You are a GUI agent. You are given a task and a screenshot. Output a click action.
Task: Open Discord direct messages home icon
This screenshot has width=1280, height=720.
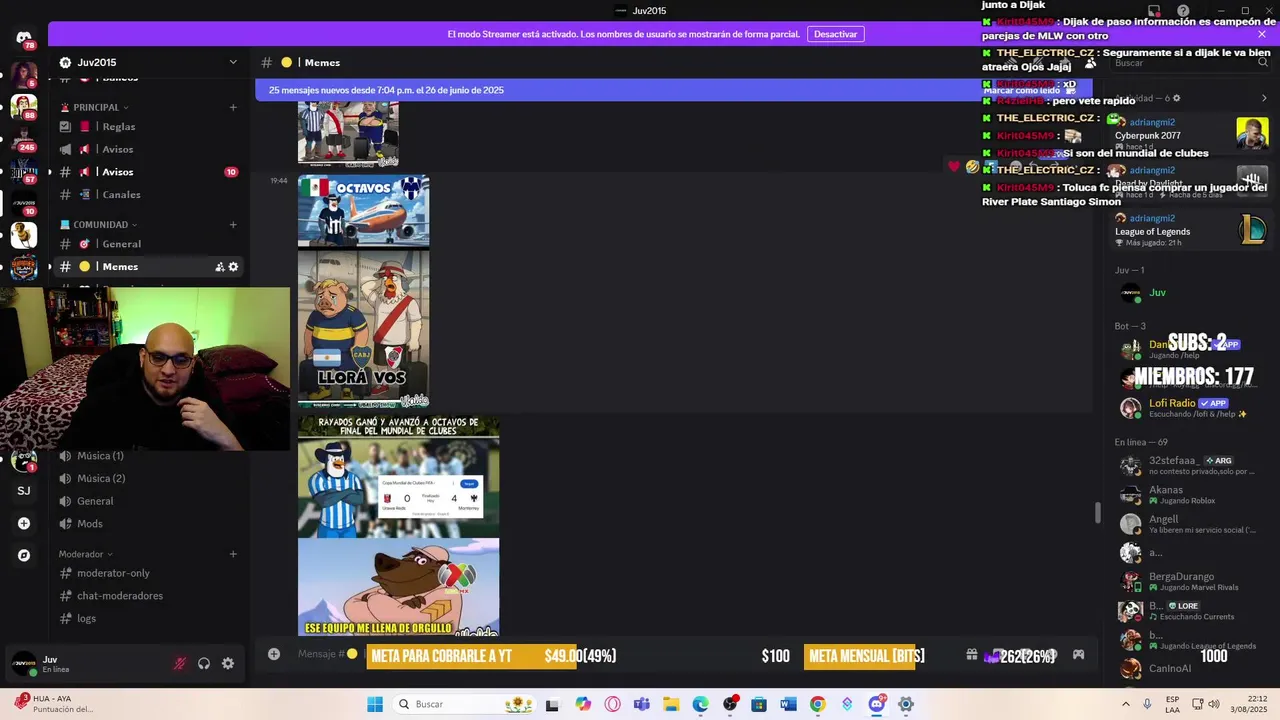coord(24,38)
